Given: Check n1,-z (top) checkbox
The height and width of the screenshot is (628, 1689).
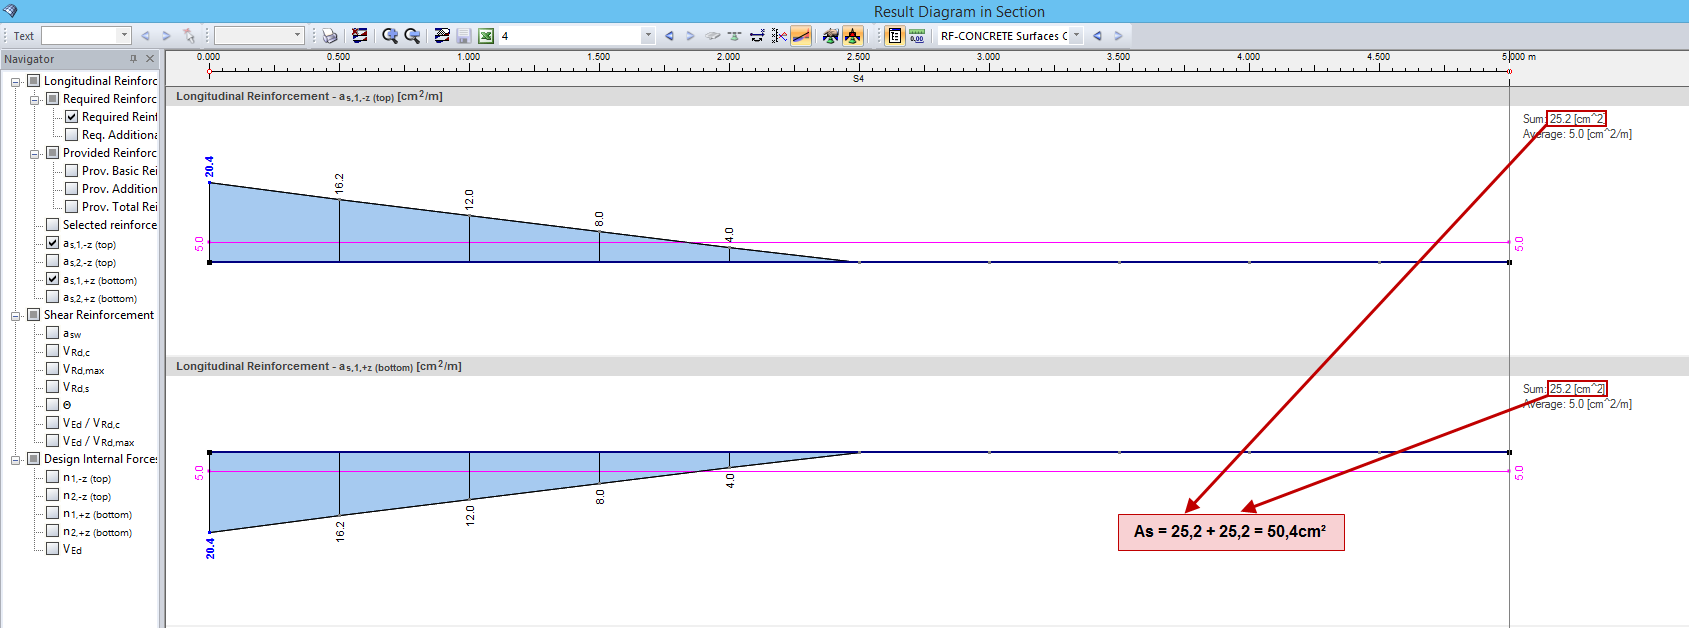Looking at the screenshot, I should pos(53,477).
